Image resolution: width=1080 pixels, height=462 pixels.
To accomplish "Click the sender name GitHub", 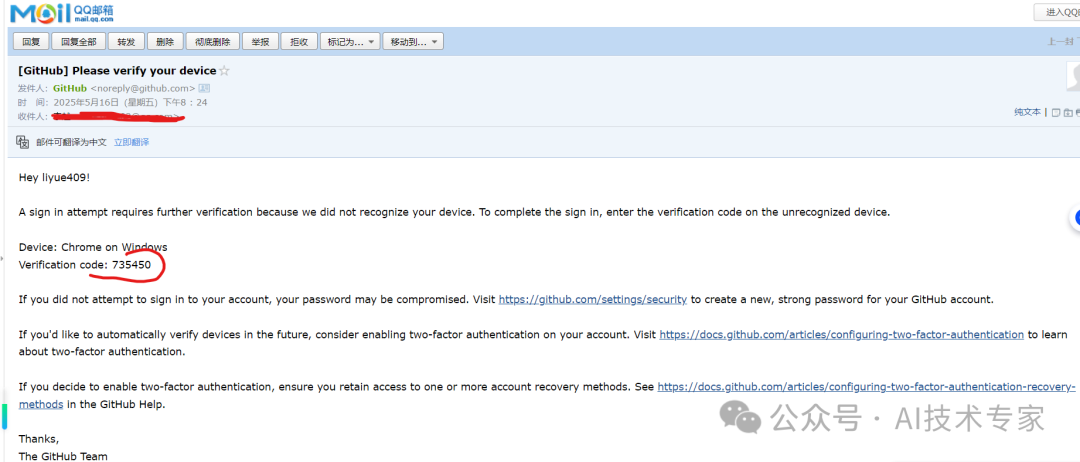I will (70, 88).
